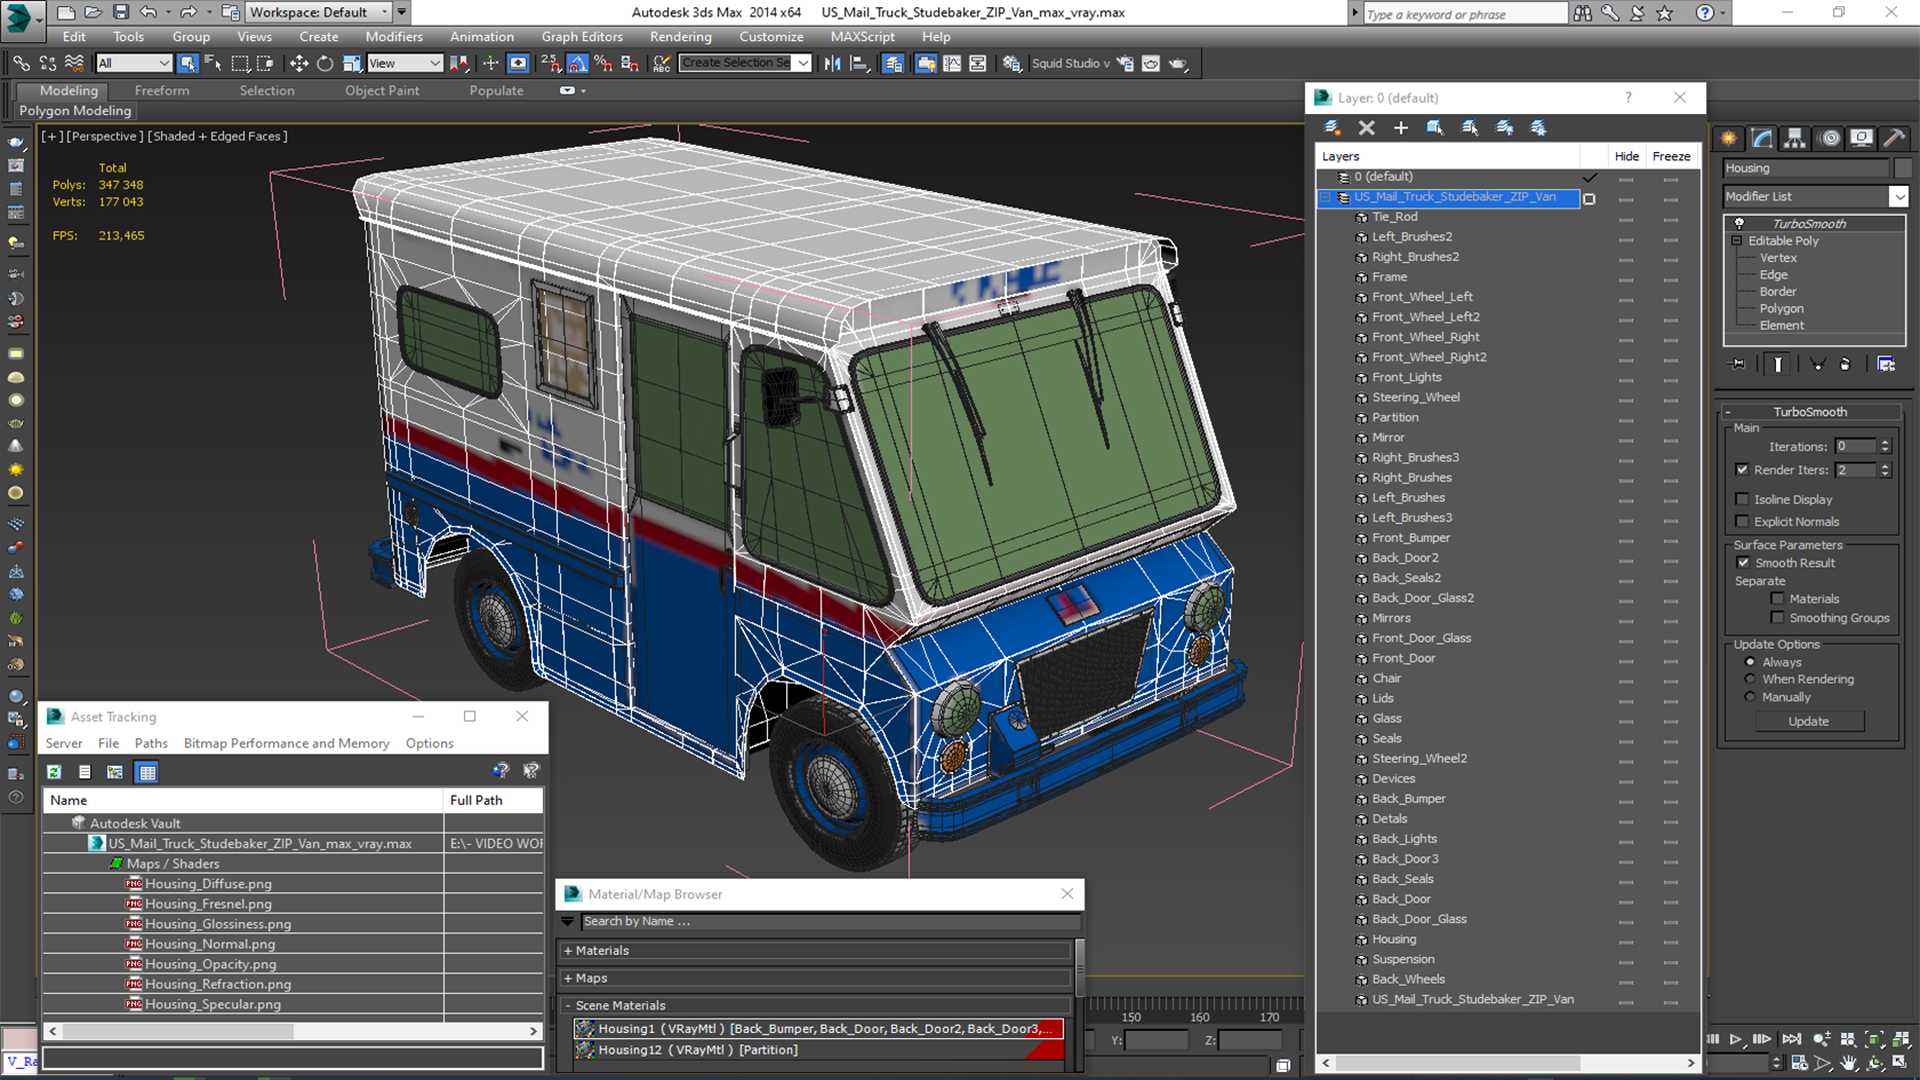Expand Maps section in Material Browser
The width and height of the screenshot is (1920, 1080).
pos(568,979)
